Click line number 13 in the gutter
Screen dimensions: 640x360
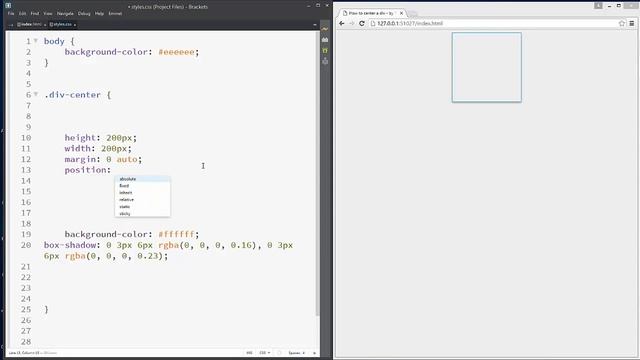pyautogui.click(x=26, y=170)
